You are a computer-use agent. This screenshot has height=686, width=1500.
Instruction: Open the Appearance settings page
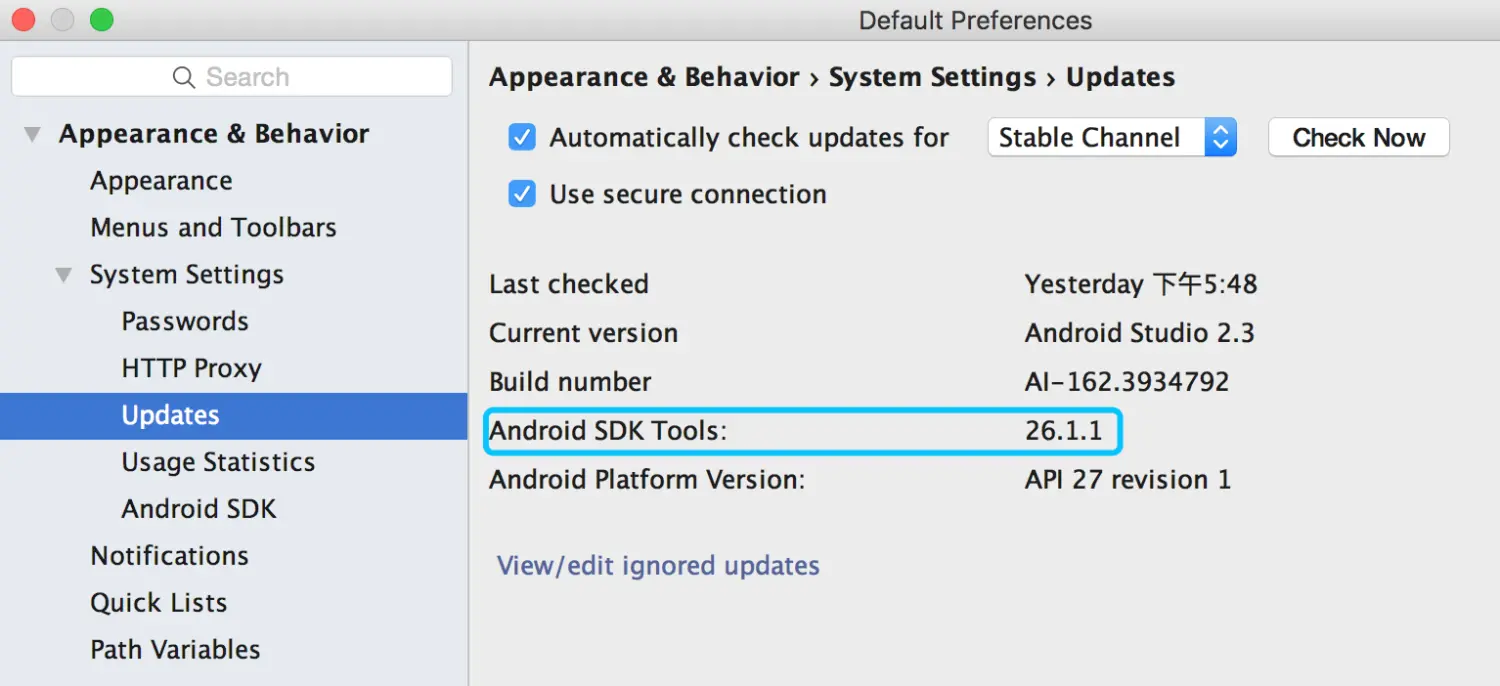(x=161, y=181)
